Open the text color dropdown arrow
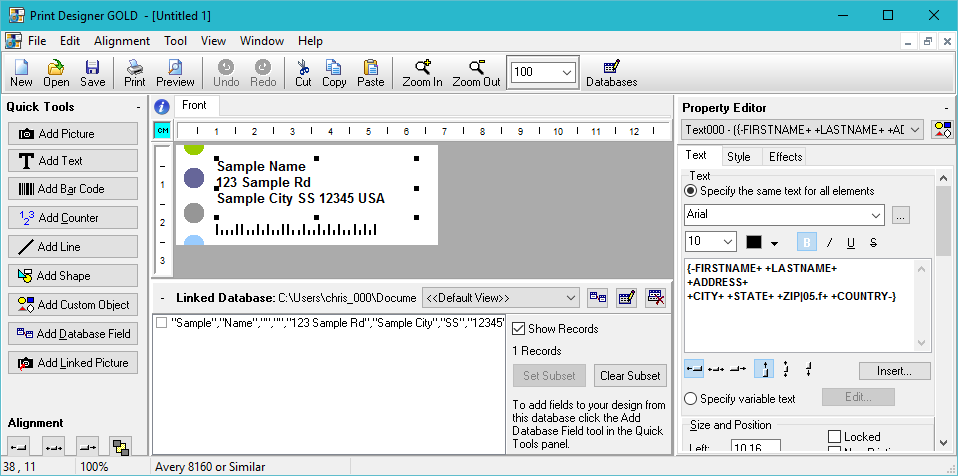 774,243
